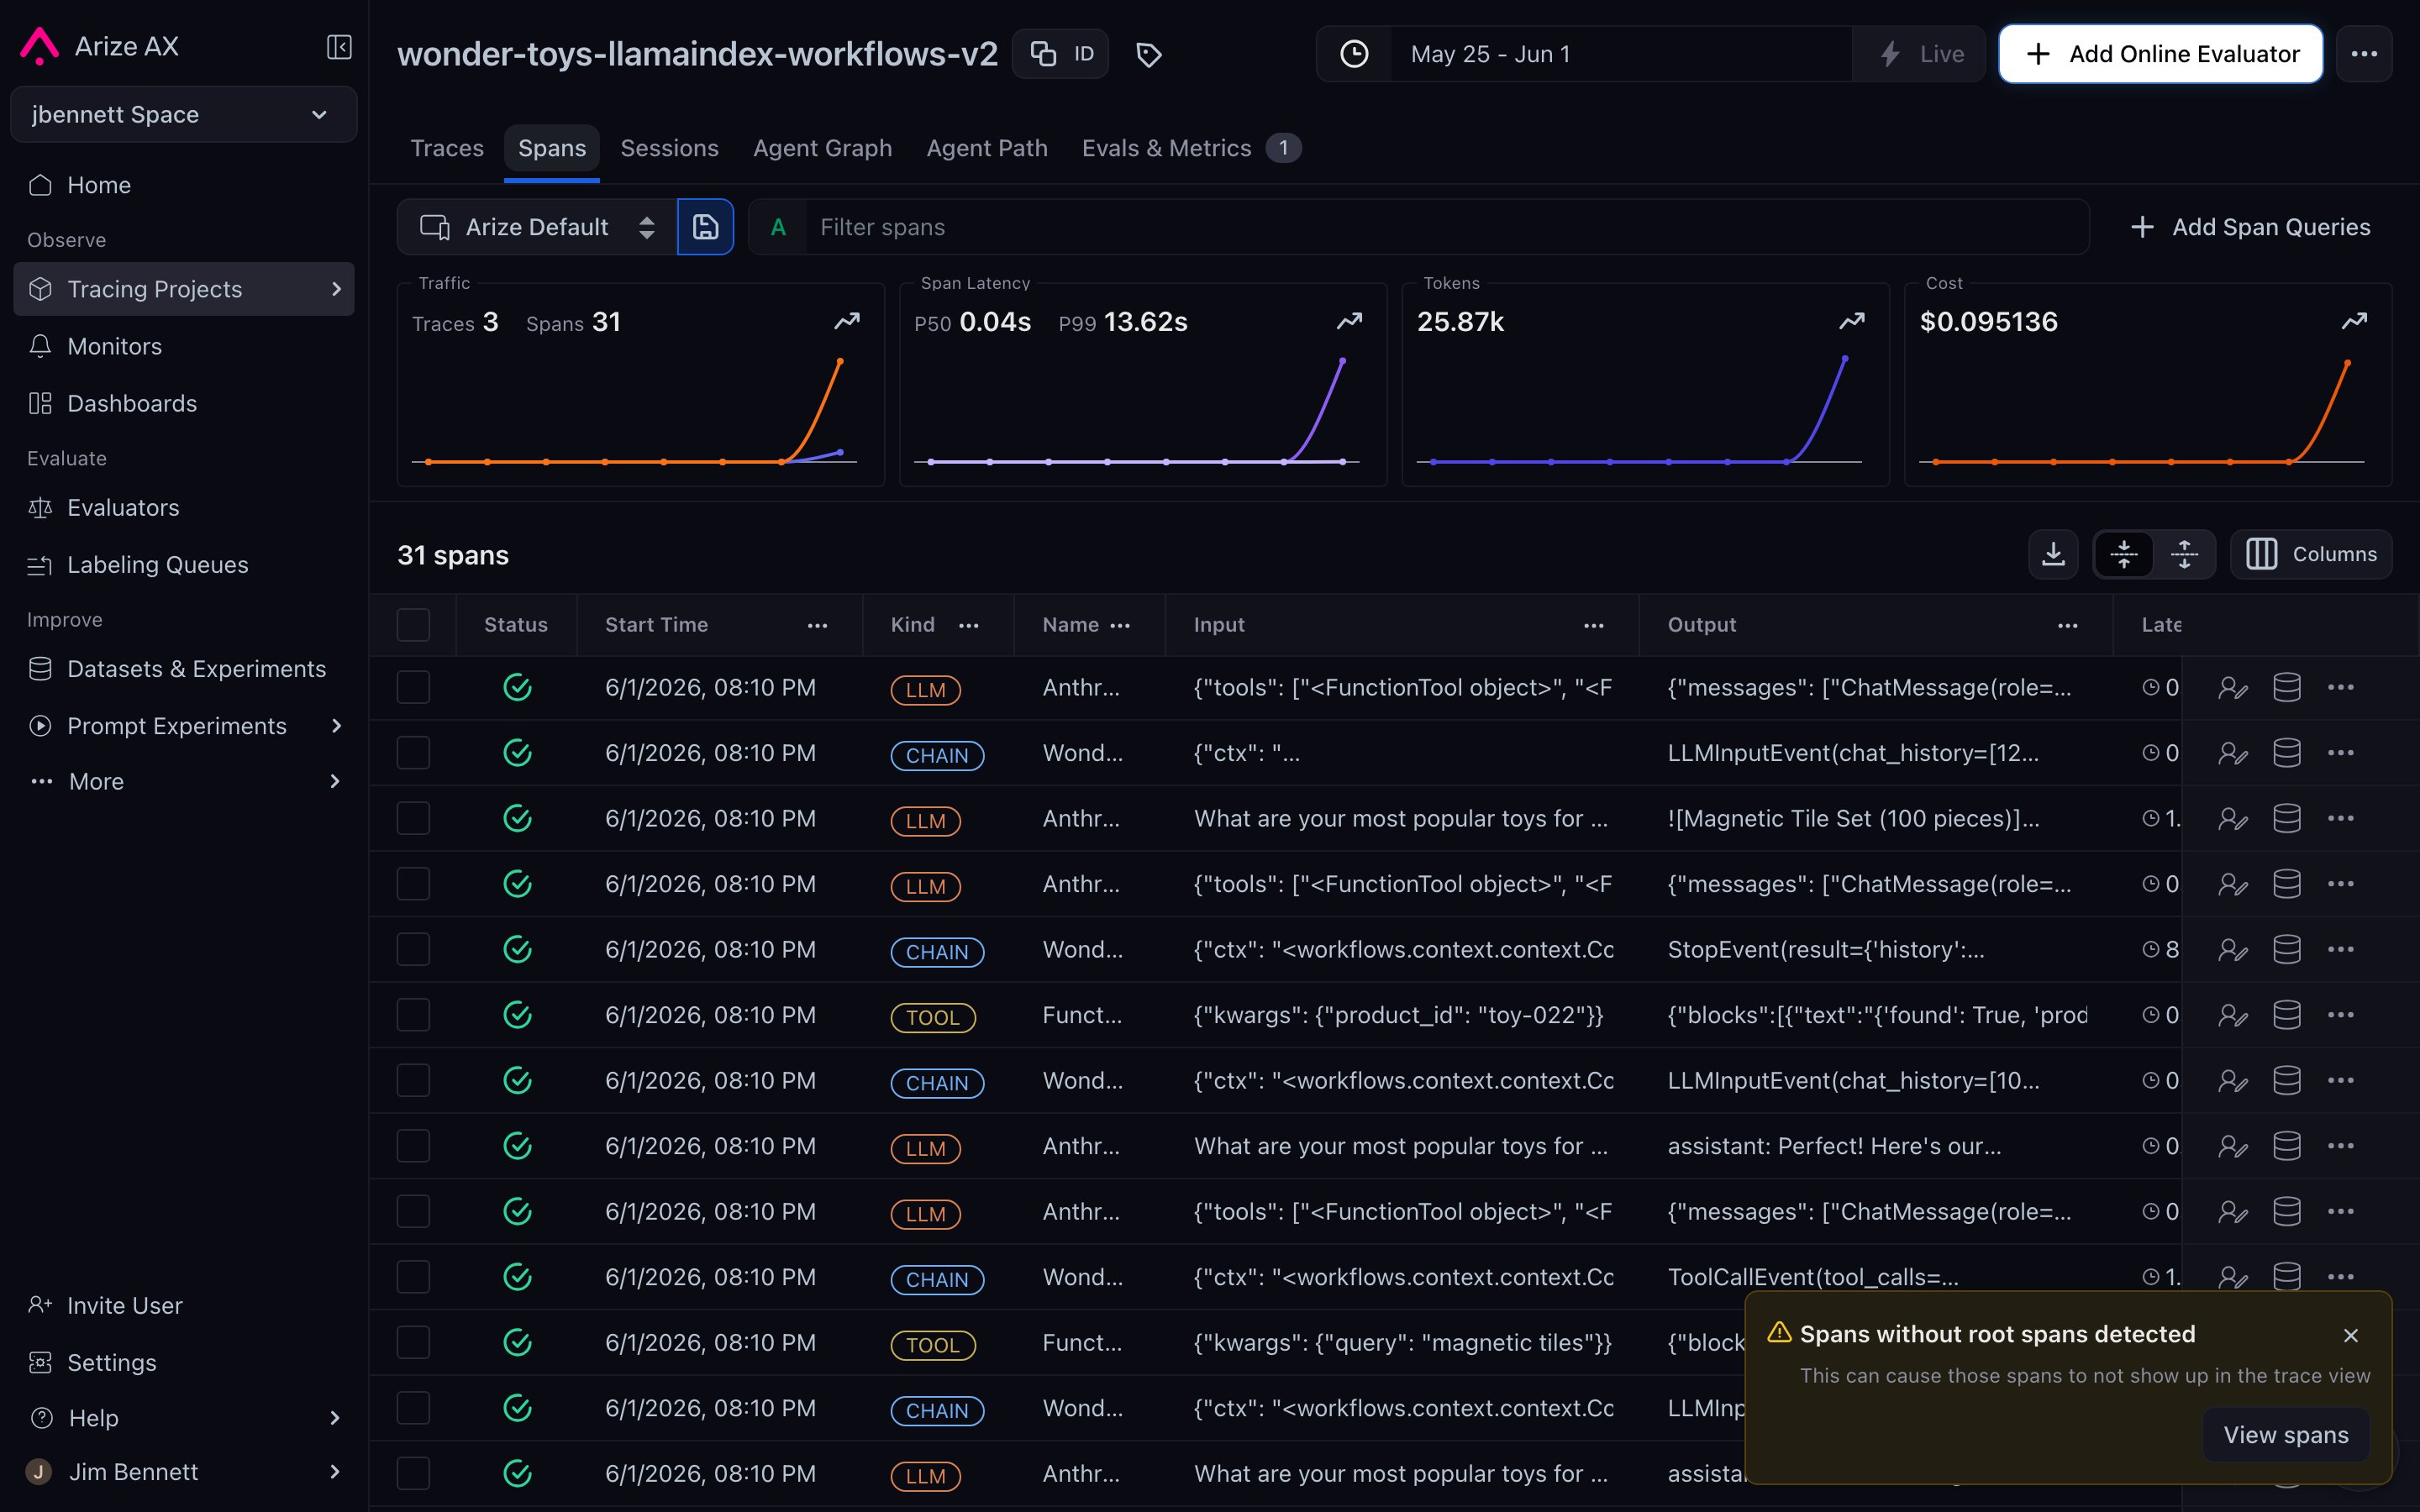Open Datasets & Experiments page

coord(184,669)
